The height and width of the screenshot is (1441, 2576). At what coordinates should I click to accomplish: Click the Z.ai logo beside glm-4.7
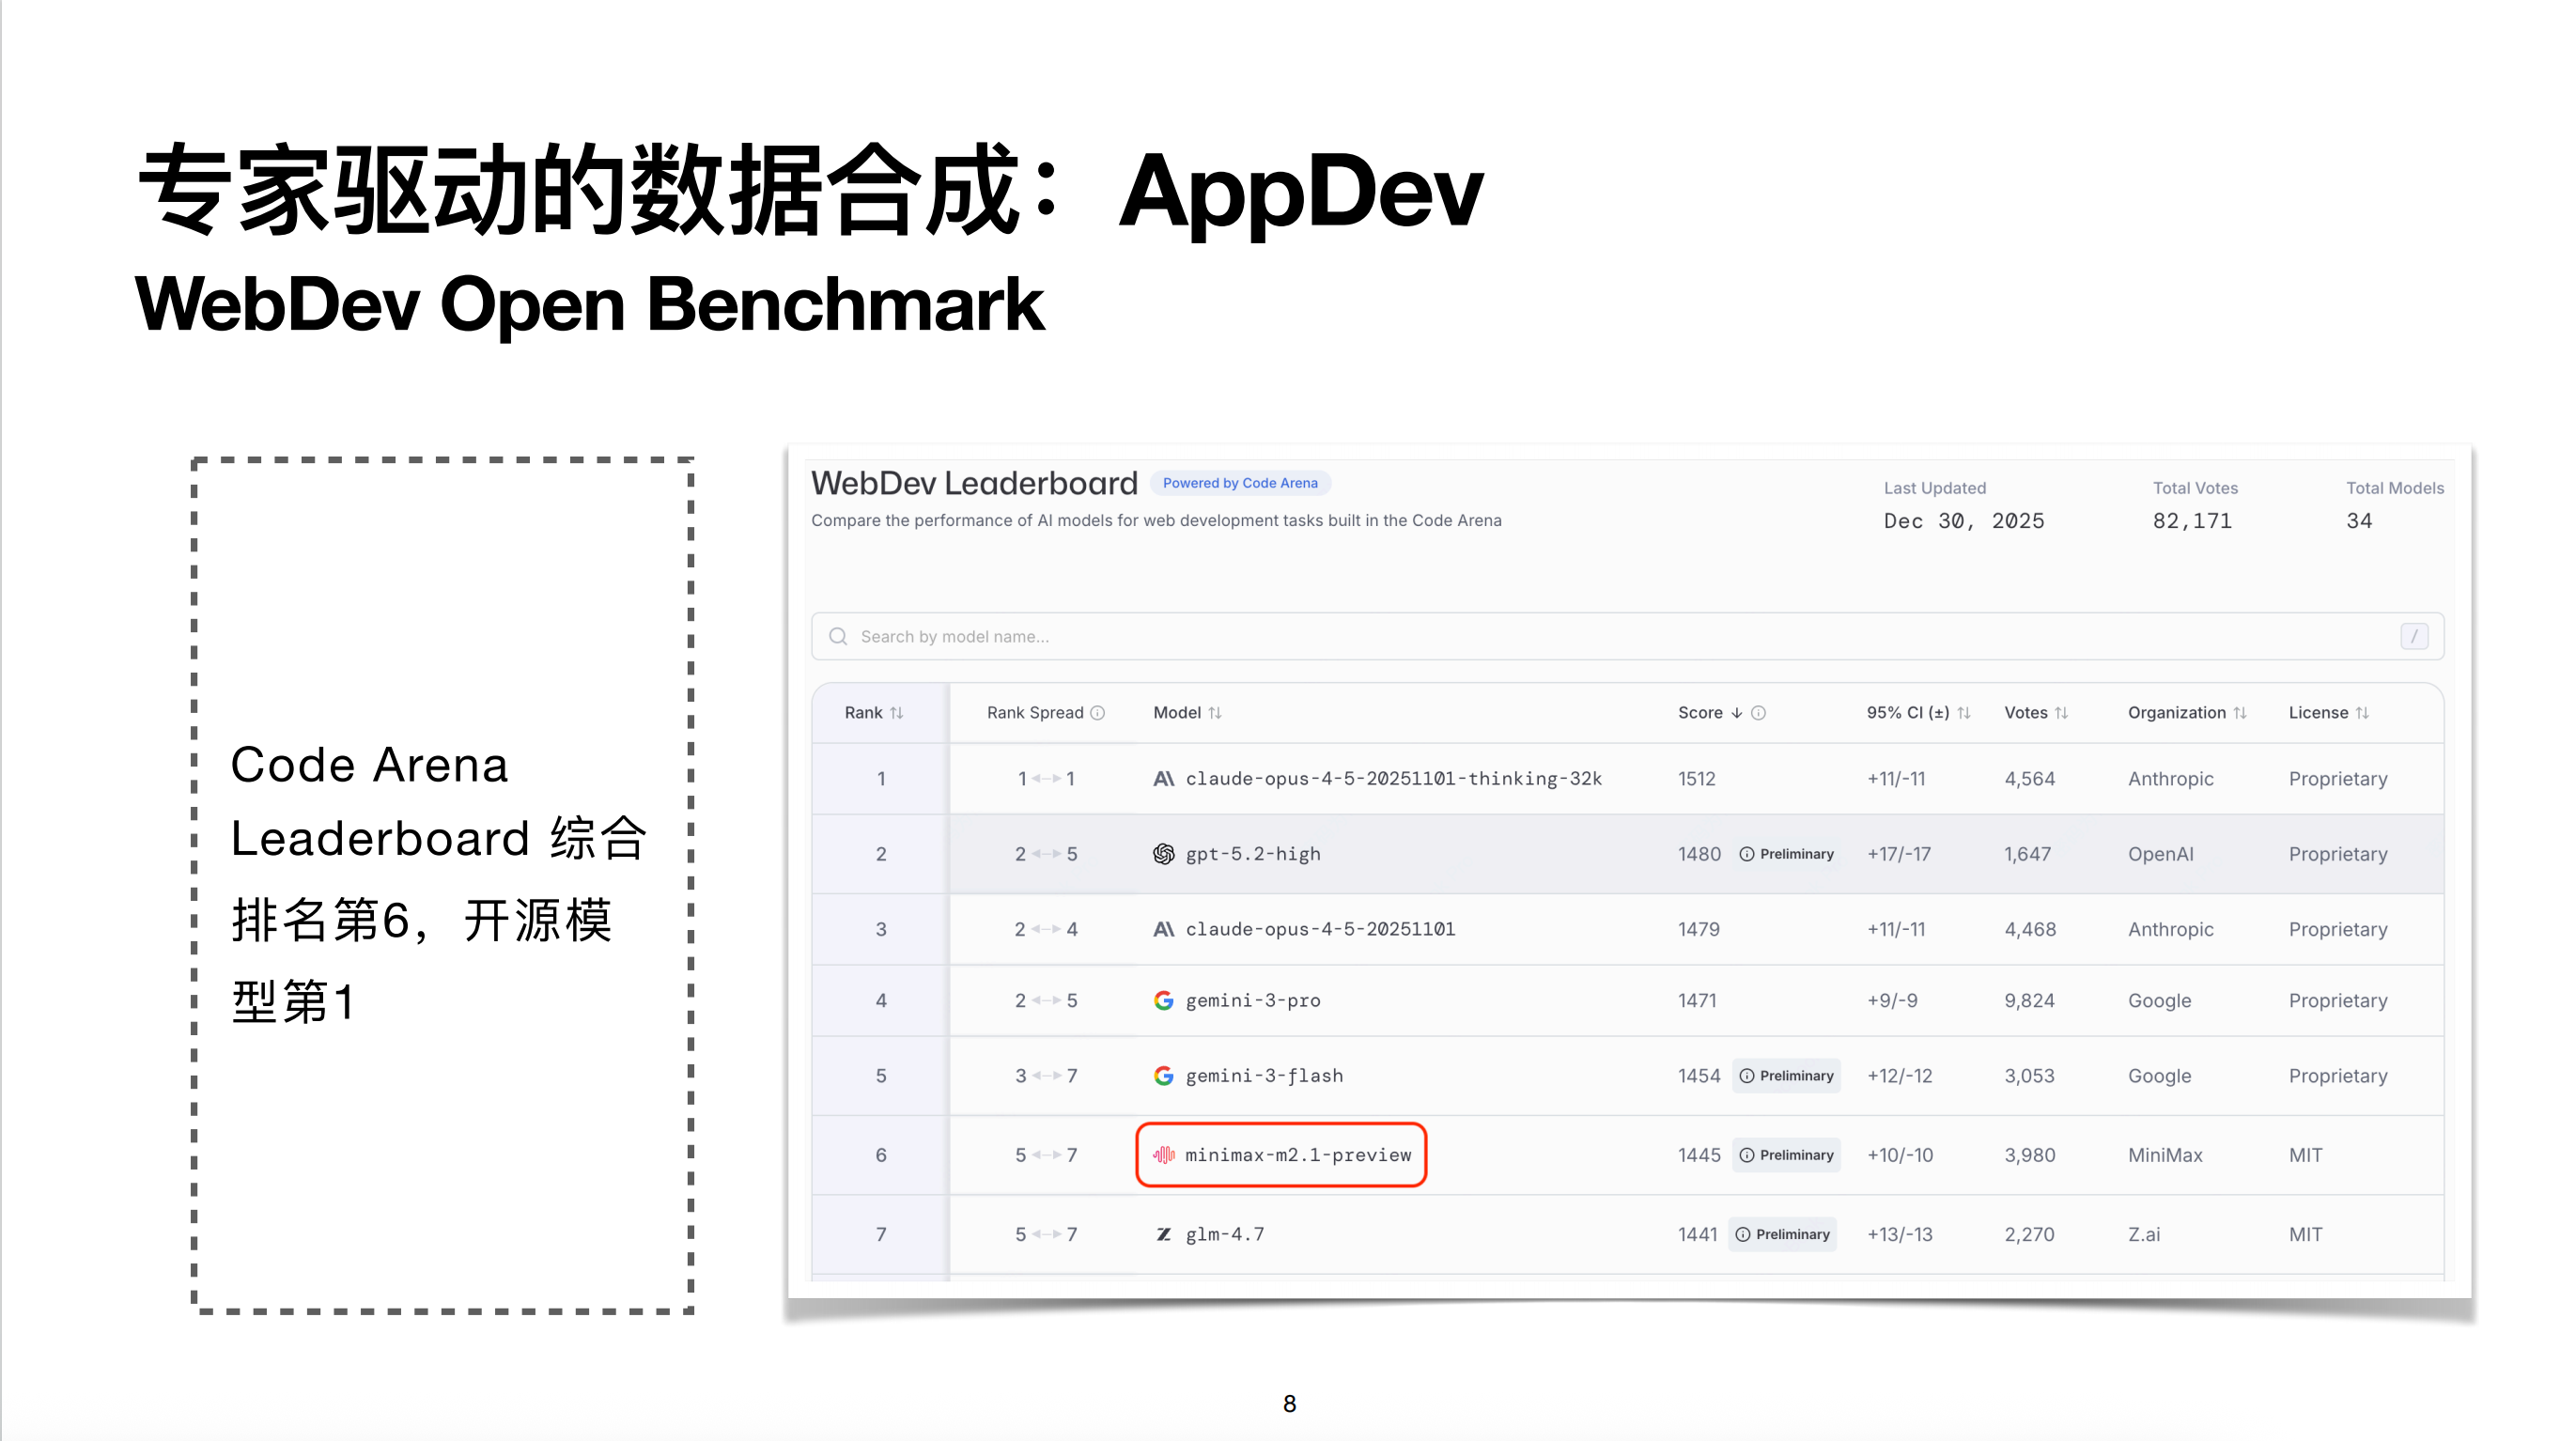[1163, 1234]
